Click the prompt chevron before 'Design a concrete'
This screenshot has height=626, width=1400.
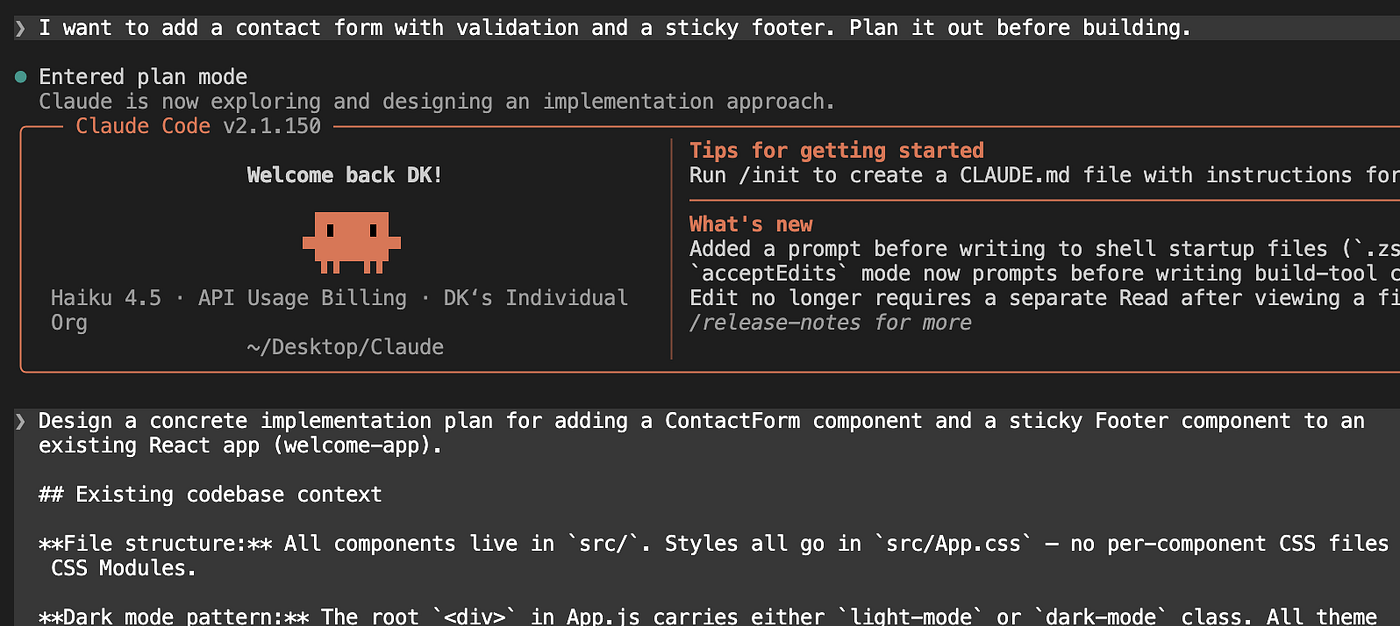20,421
